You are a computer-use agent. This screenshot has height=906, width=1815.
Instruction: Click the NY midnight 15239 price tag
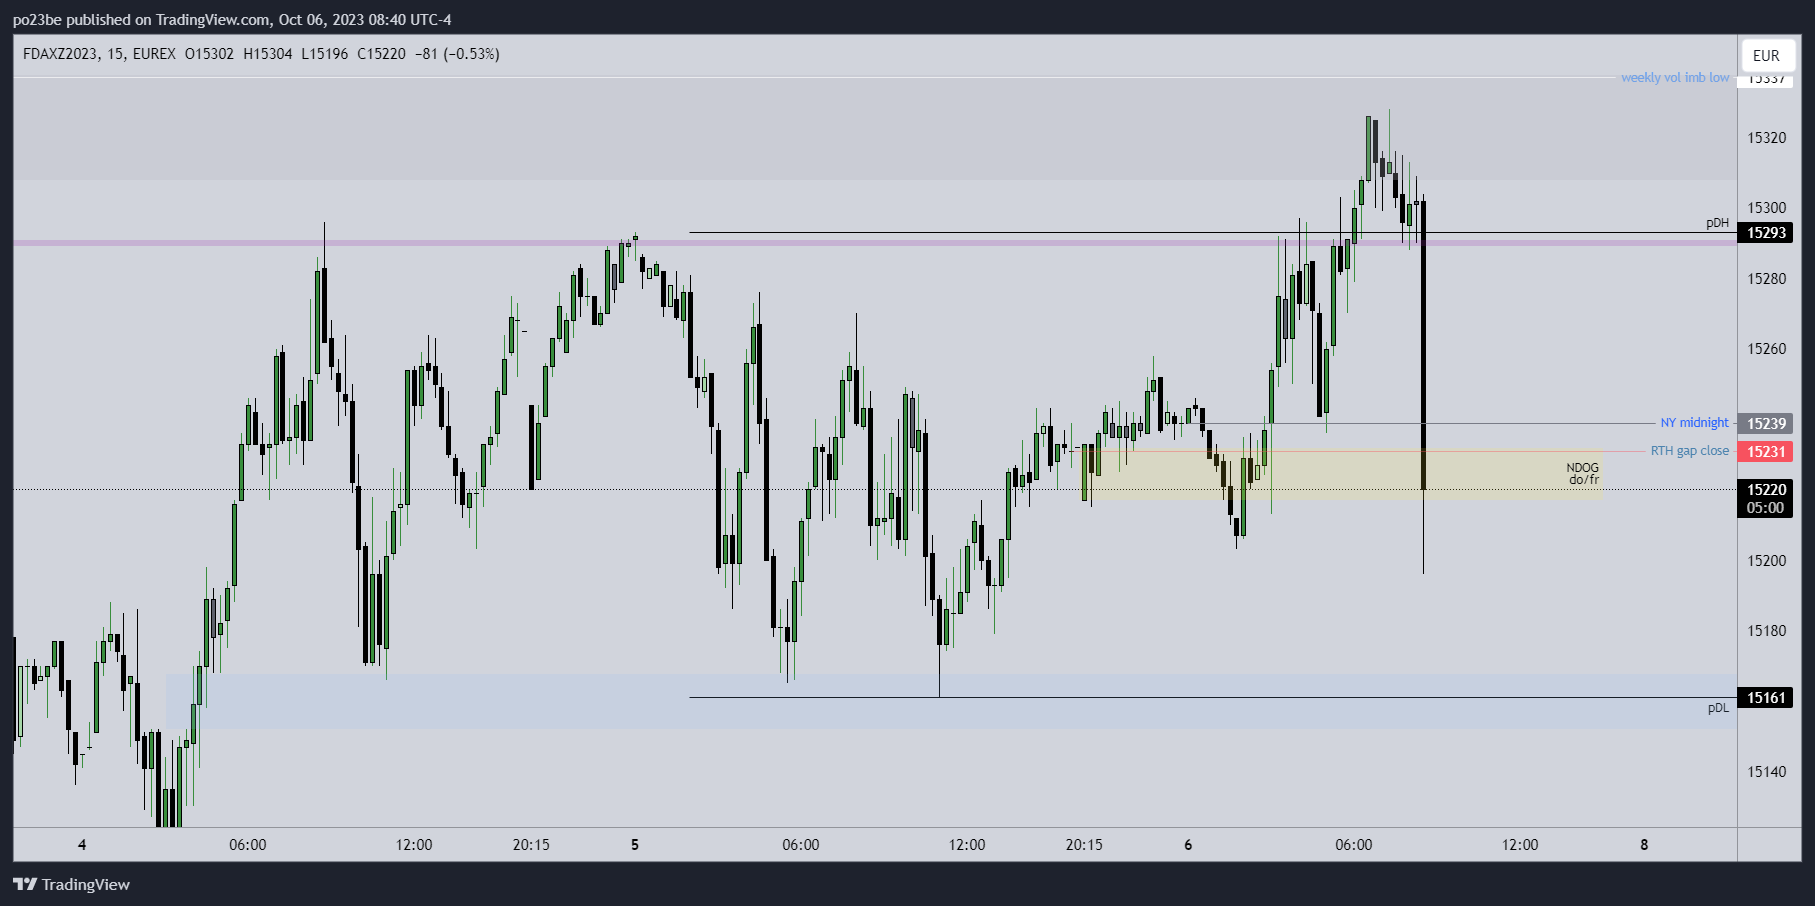1765,424
